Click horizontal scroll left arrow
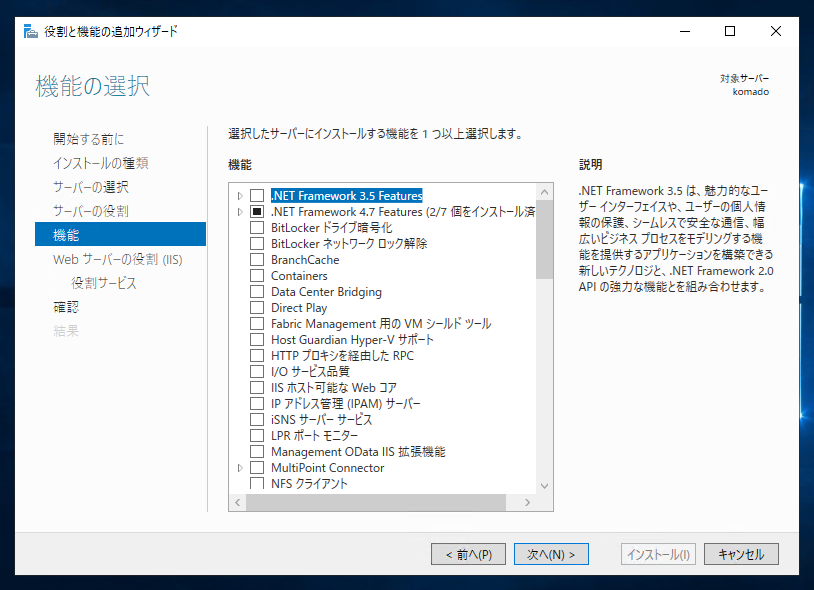The height and width of the screenshot is (590, 814). coord(238,502)
